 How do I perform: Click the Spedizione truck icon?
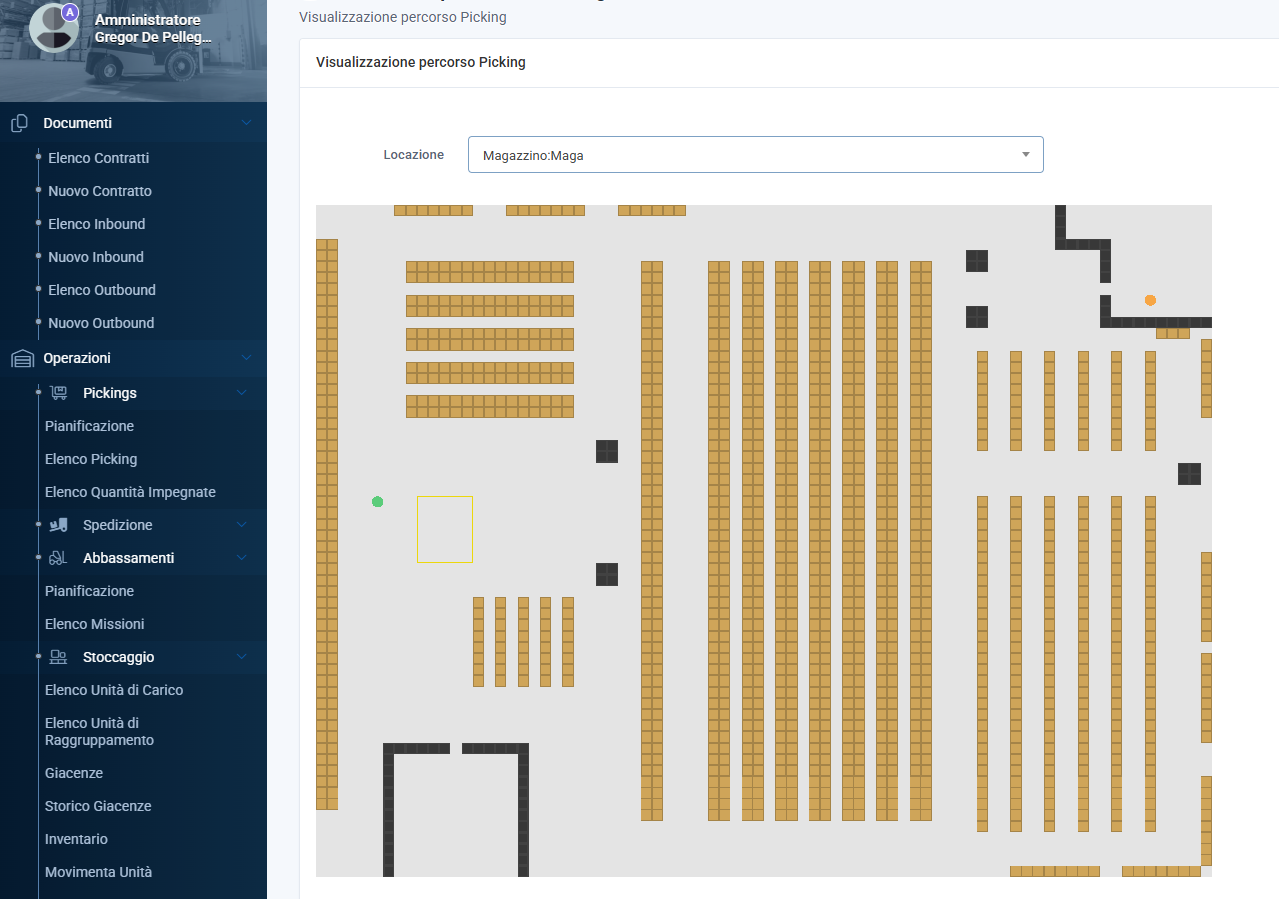(59, 525)
